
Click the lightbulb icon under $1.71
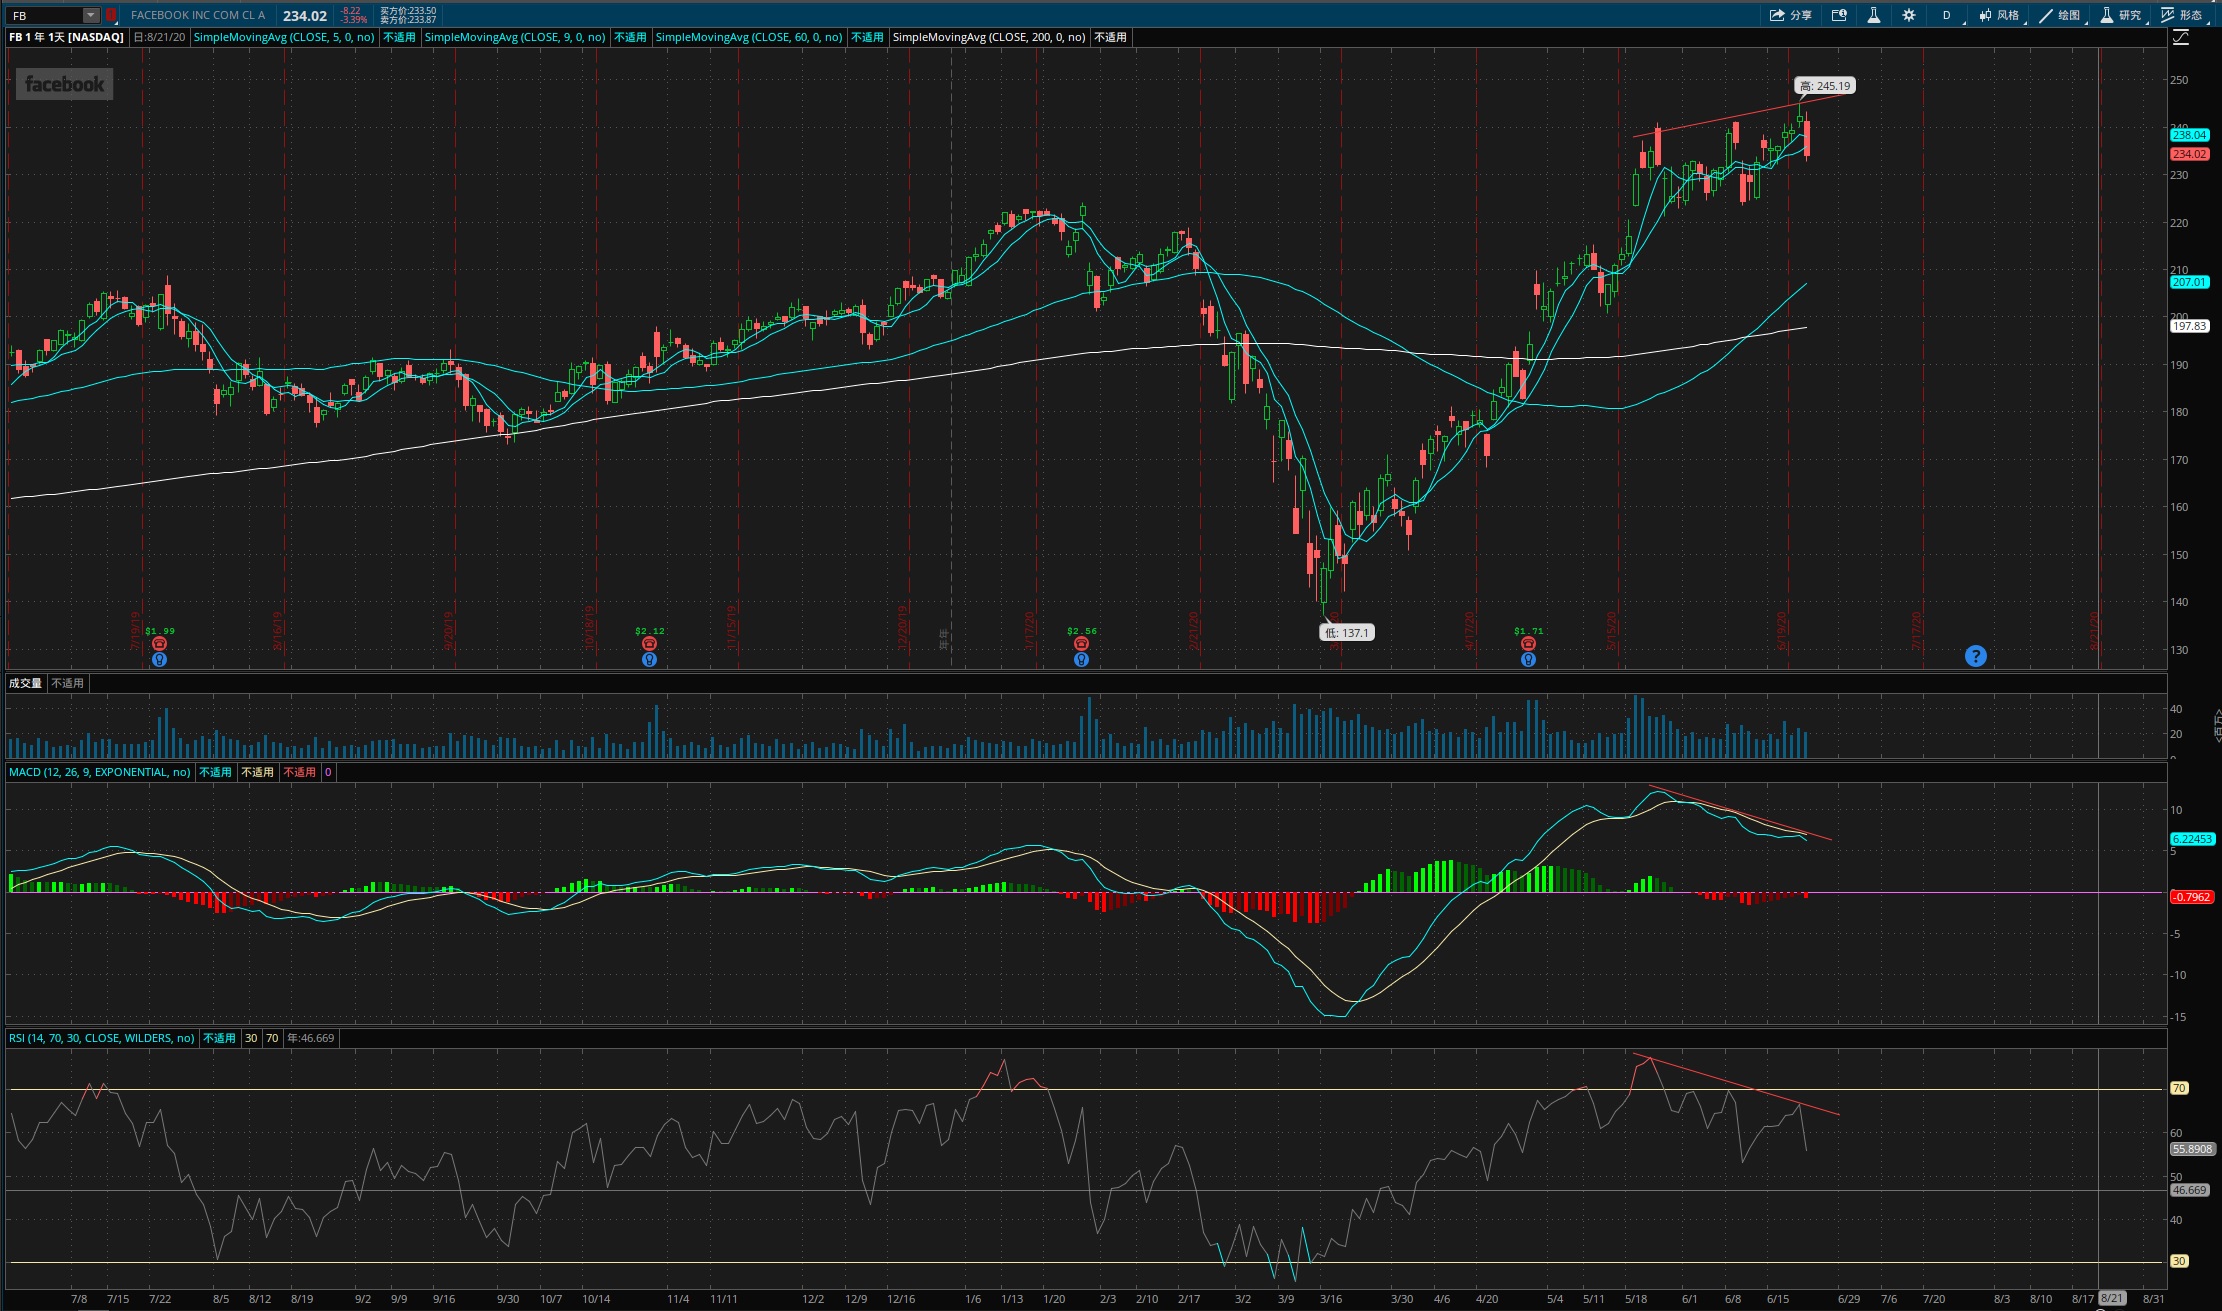(x=1528, y=660)
